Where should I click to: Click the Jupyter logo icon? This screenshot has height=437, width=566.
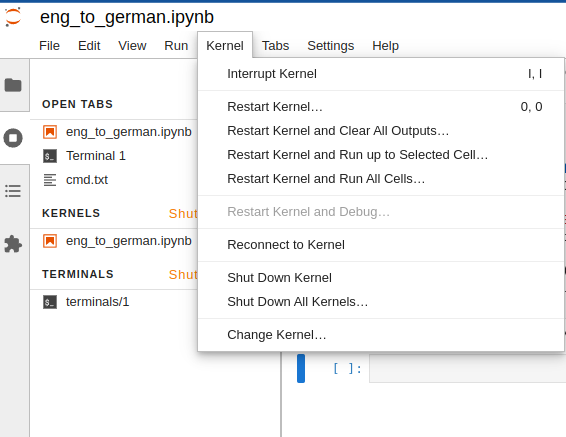13,17
